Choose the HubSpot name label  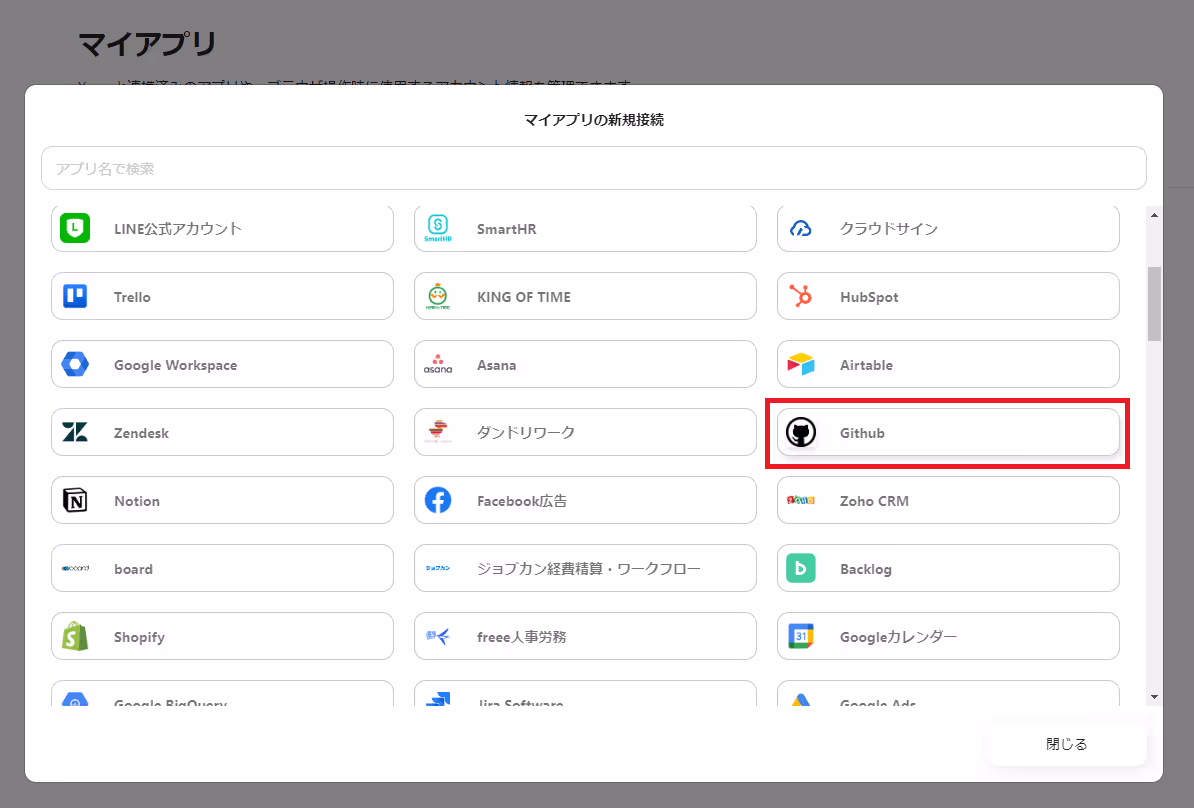(869, 297)
